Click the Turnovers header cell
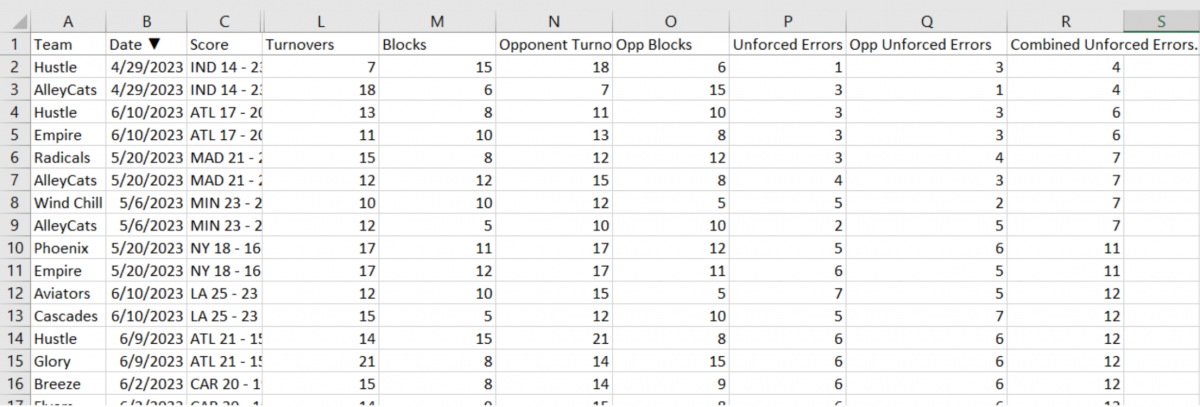The width and height of the screenshot is (1200, 407). 319,44
